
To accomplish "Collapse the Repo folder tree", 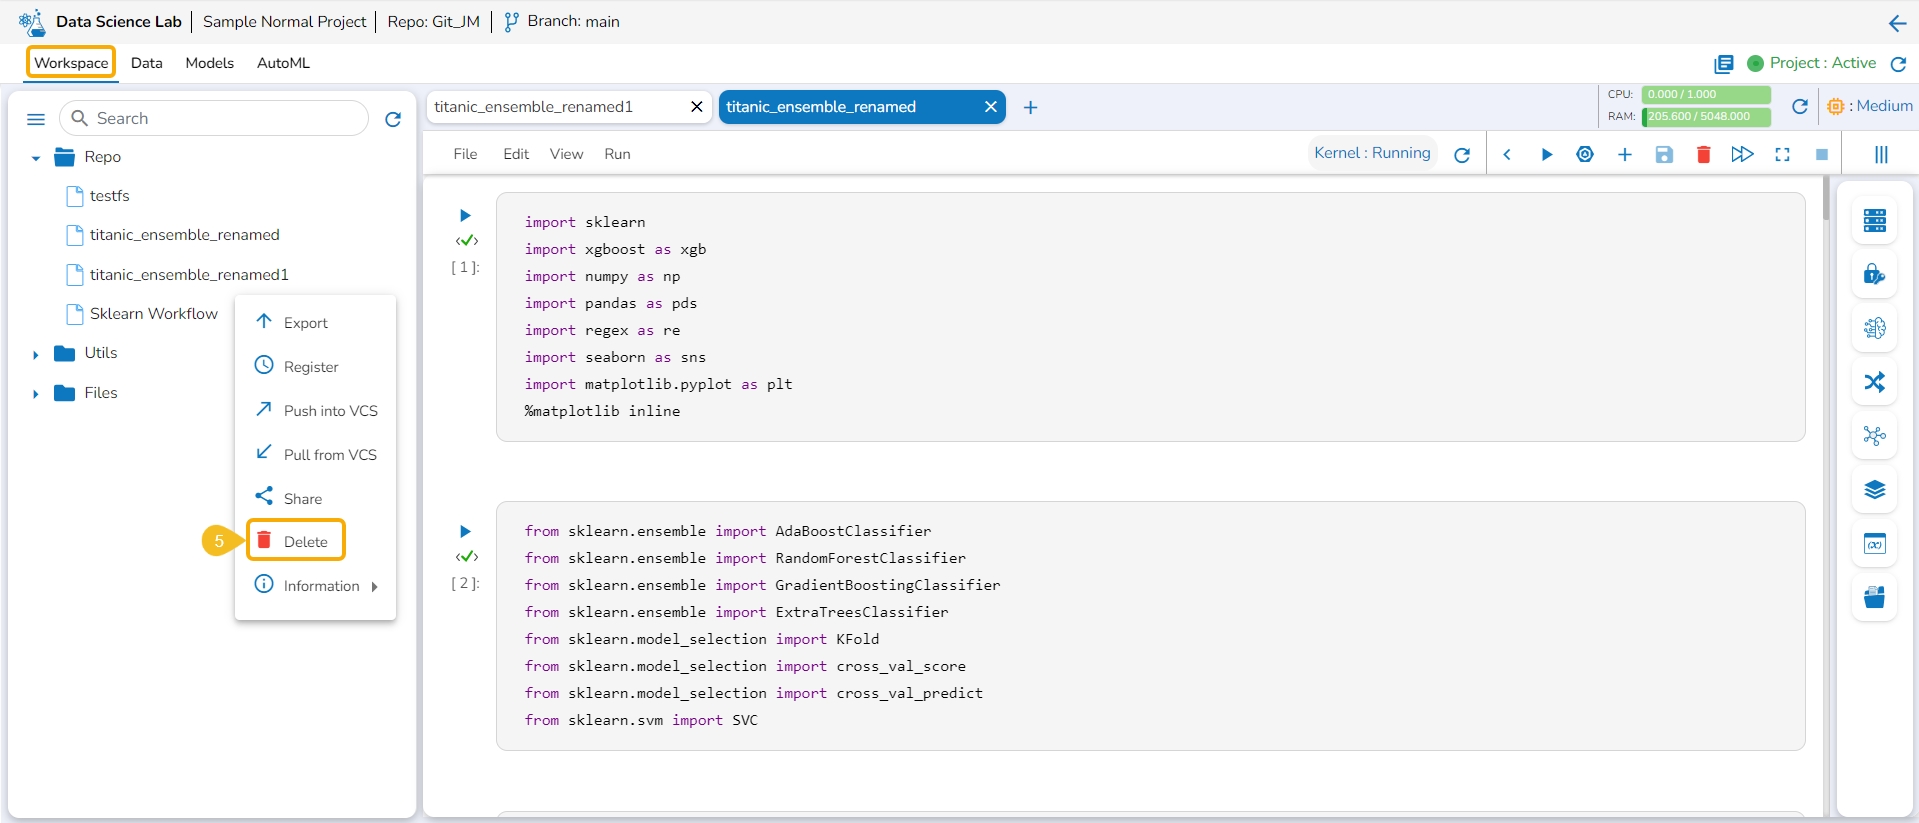I will [36, 158].
